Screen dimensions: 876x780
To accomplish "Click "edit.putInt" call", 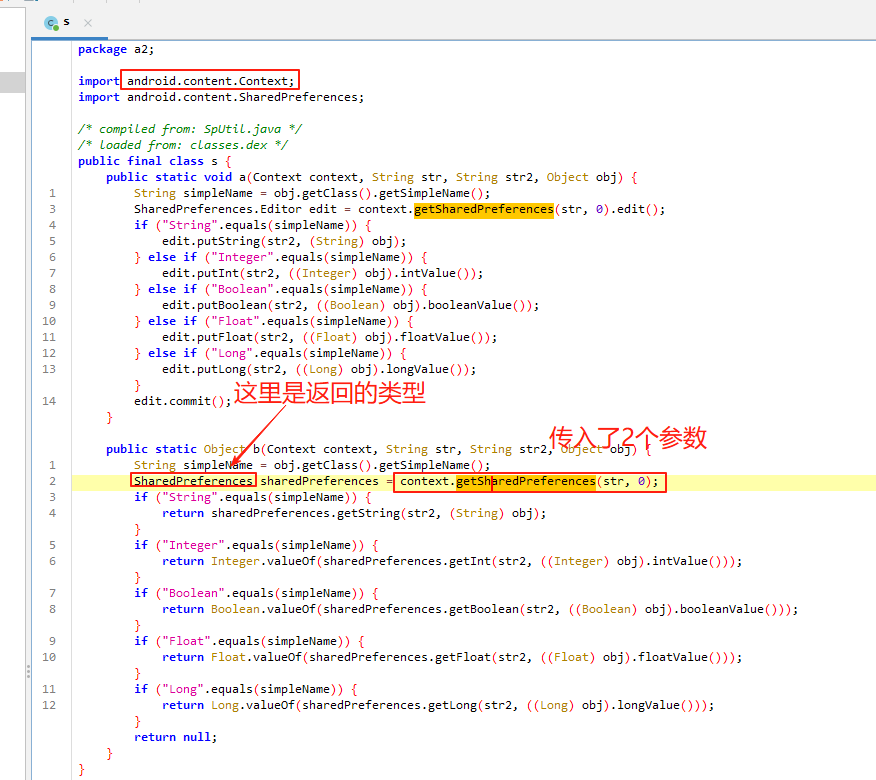I will pyautogui.click(x=201, y=273).
